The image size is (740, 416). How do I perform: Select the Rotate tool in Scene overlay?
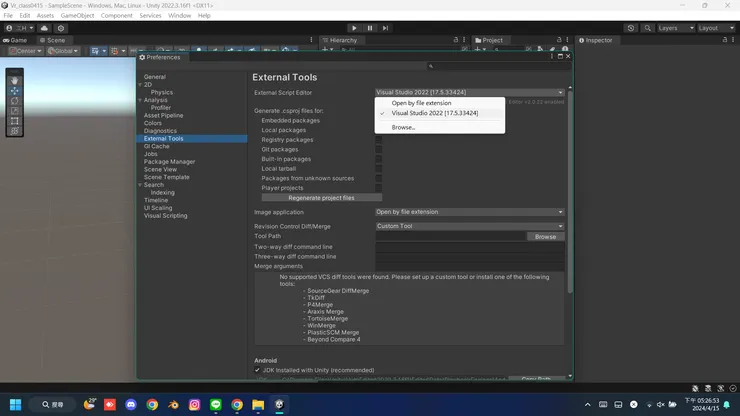[15, 101]
